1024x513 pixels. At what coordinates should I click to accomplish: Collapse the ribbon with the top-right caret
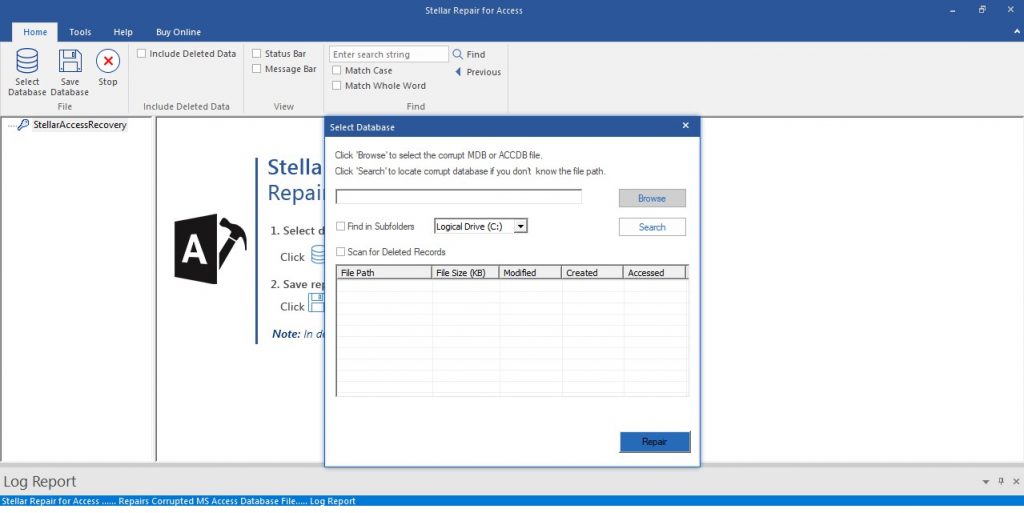click(1016, 32)
